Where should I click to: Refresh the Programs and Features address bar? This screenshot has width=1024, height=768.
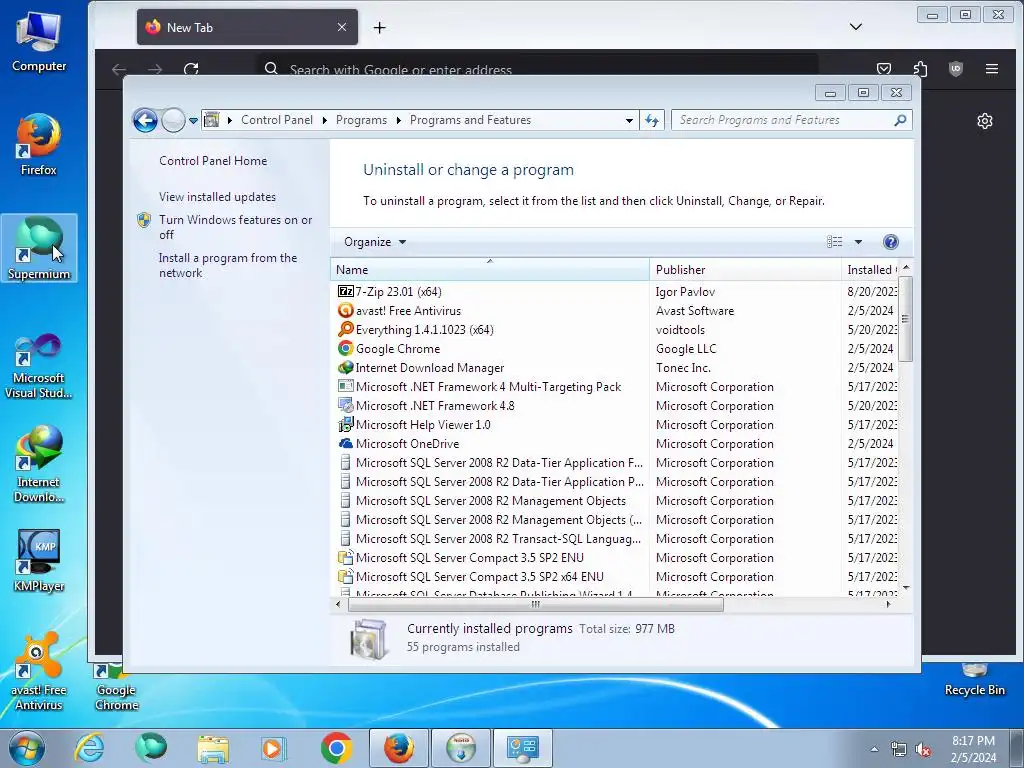(x=652, y=120)
